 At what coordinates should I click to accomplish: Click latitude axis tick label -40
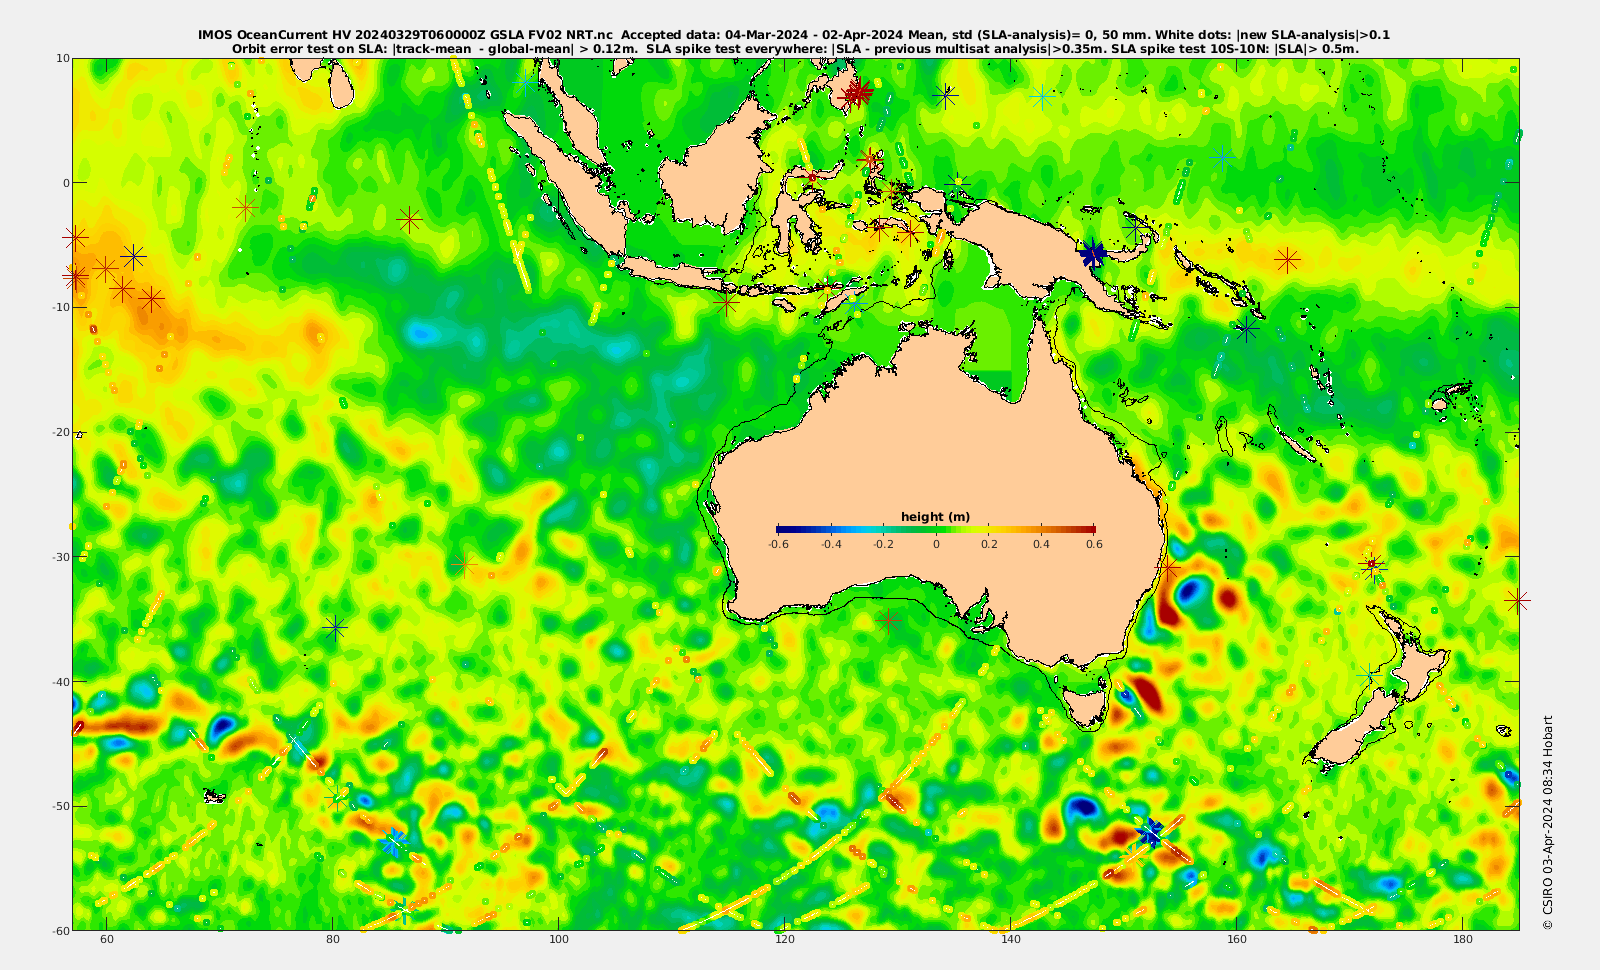[x=61, y=681]
